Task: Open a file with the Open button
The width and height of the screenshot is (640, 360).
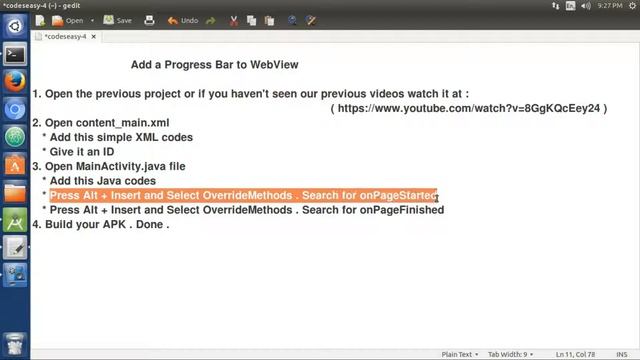Action: 68,20
